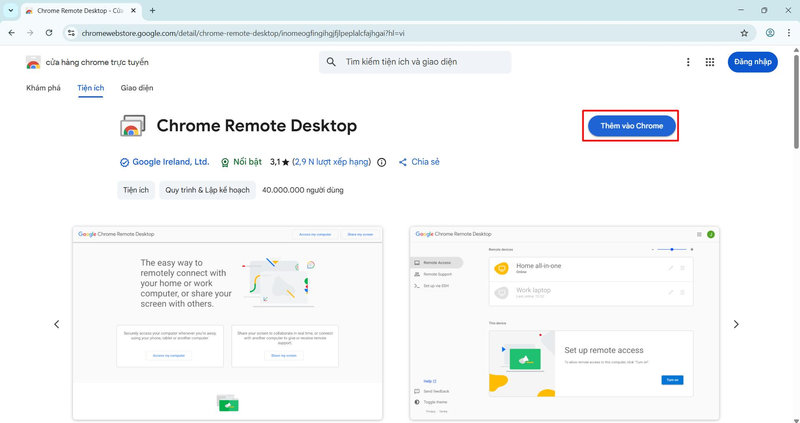800x423 pixels.
Task: Click the Tiện ích category chip
Action: click(136, 190)
